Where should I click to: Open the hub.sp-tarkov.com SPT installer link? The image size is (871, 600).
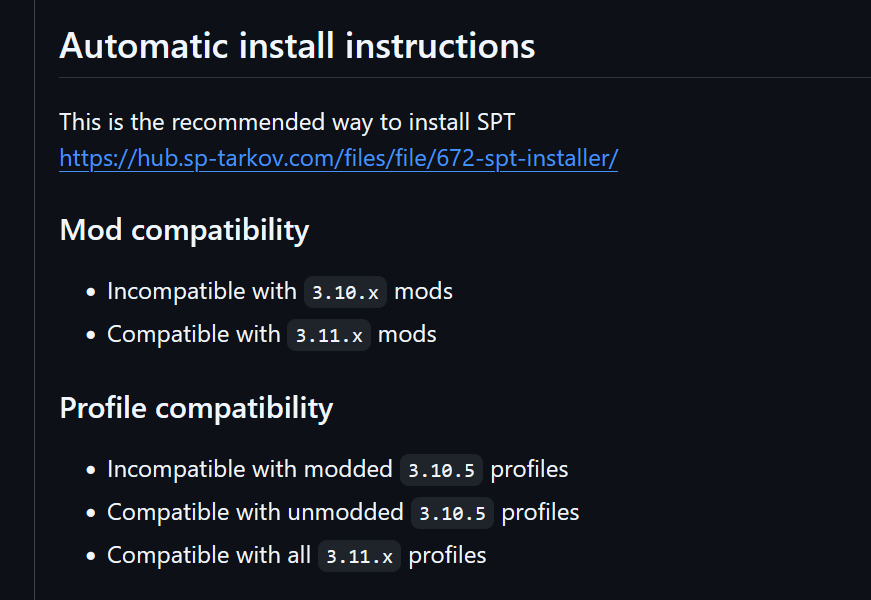click(x=338, y=159)
